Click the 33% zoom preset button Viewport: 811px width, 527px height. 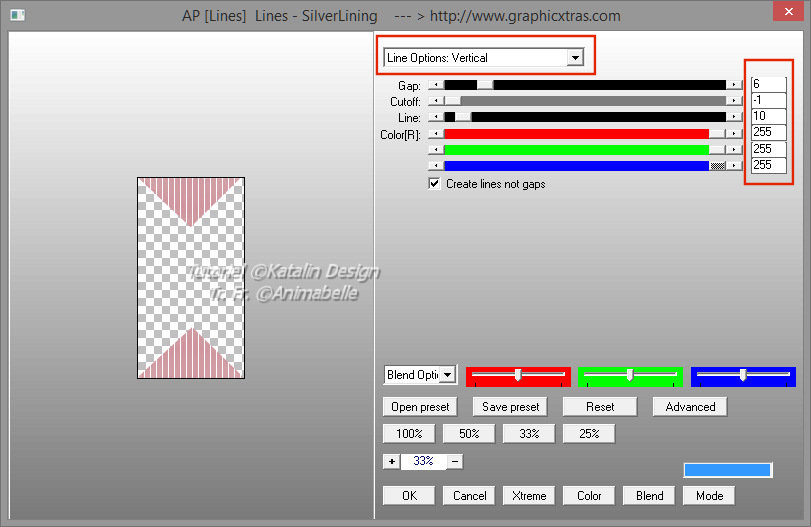coord(529,433)
